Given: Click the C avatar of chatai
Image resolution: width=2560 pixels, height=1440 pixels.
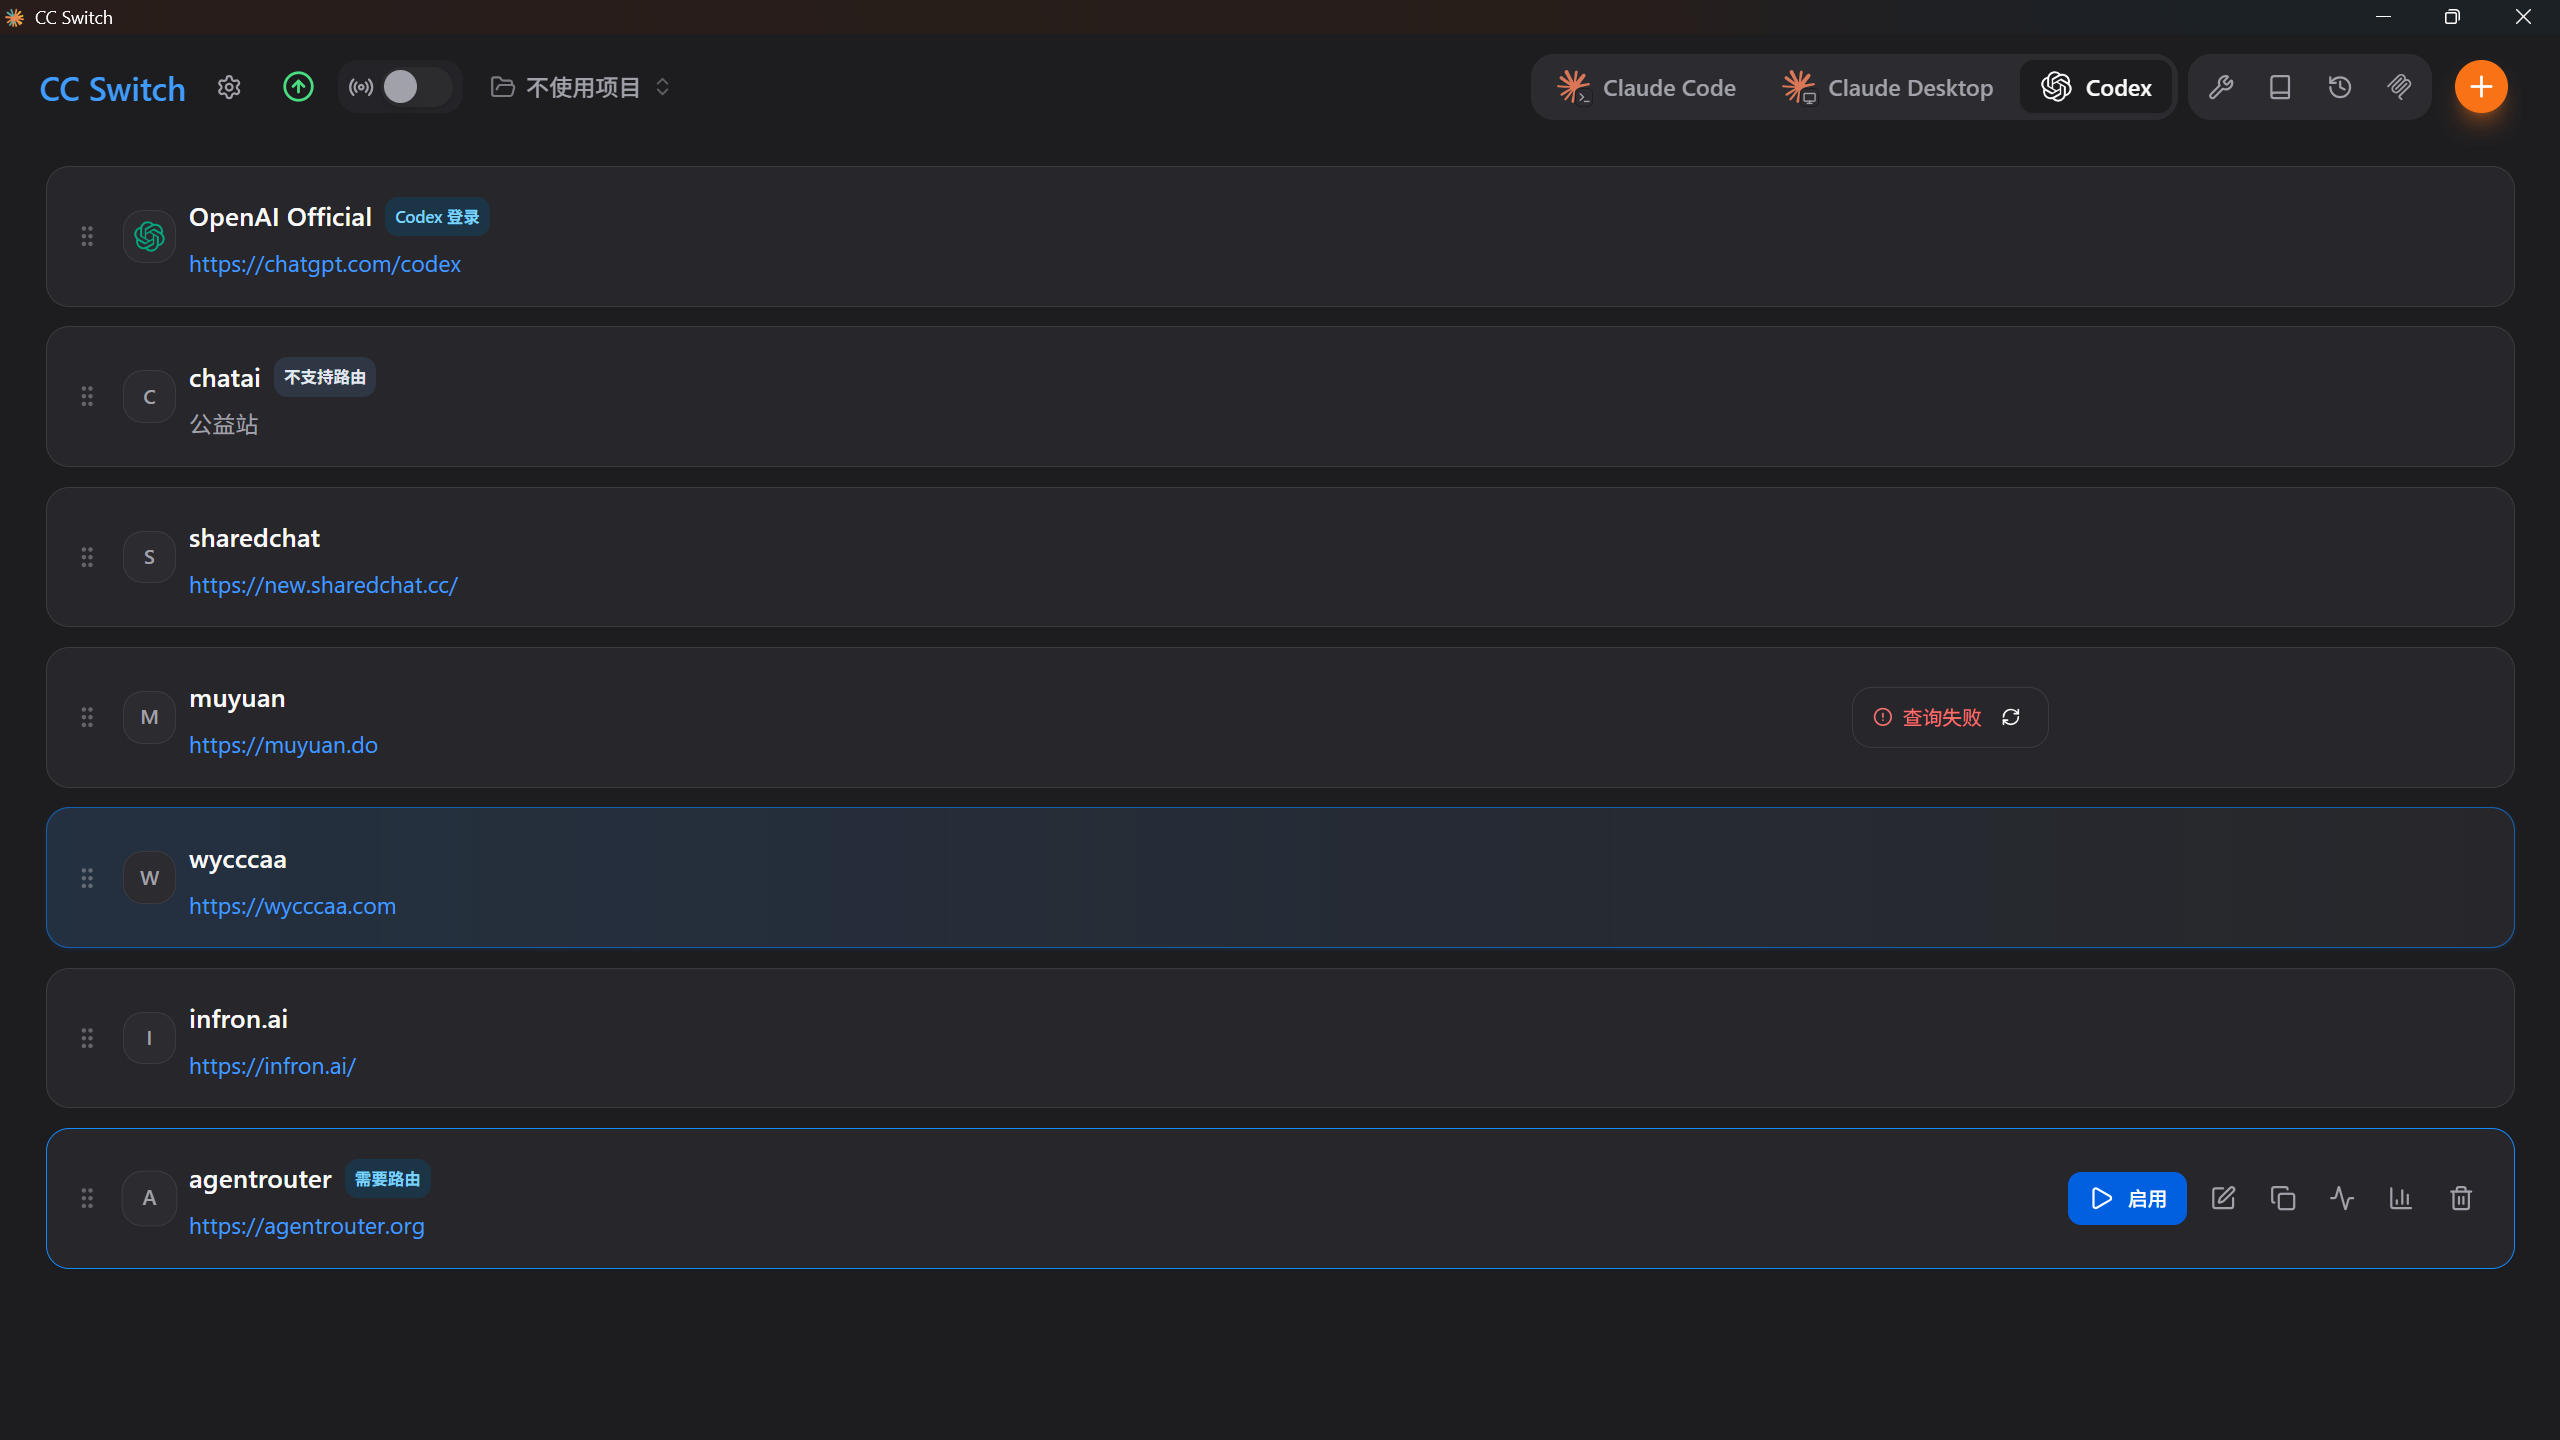Looking at the screenshot, I should click(x=149, y=397).
